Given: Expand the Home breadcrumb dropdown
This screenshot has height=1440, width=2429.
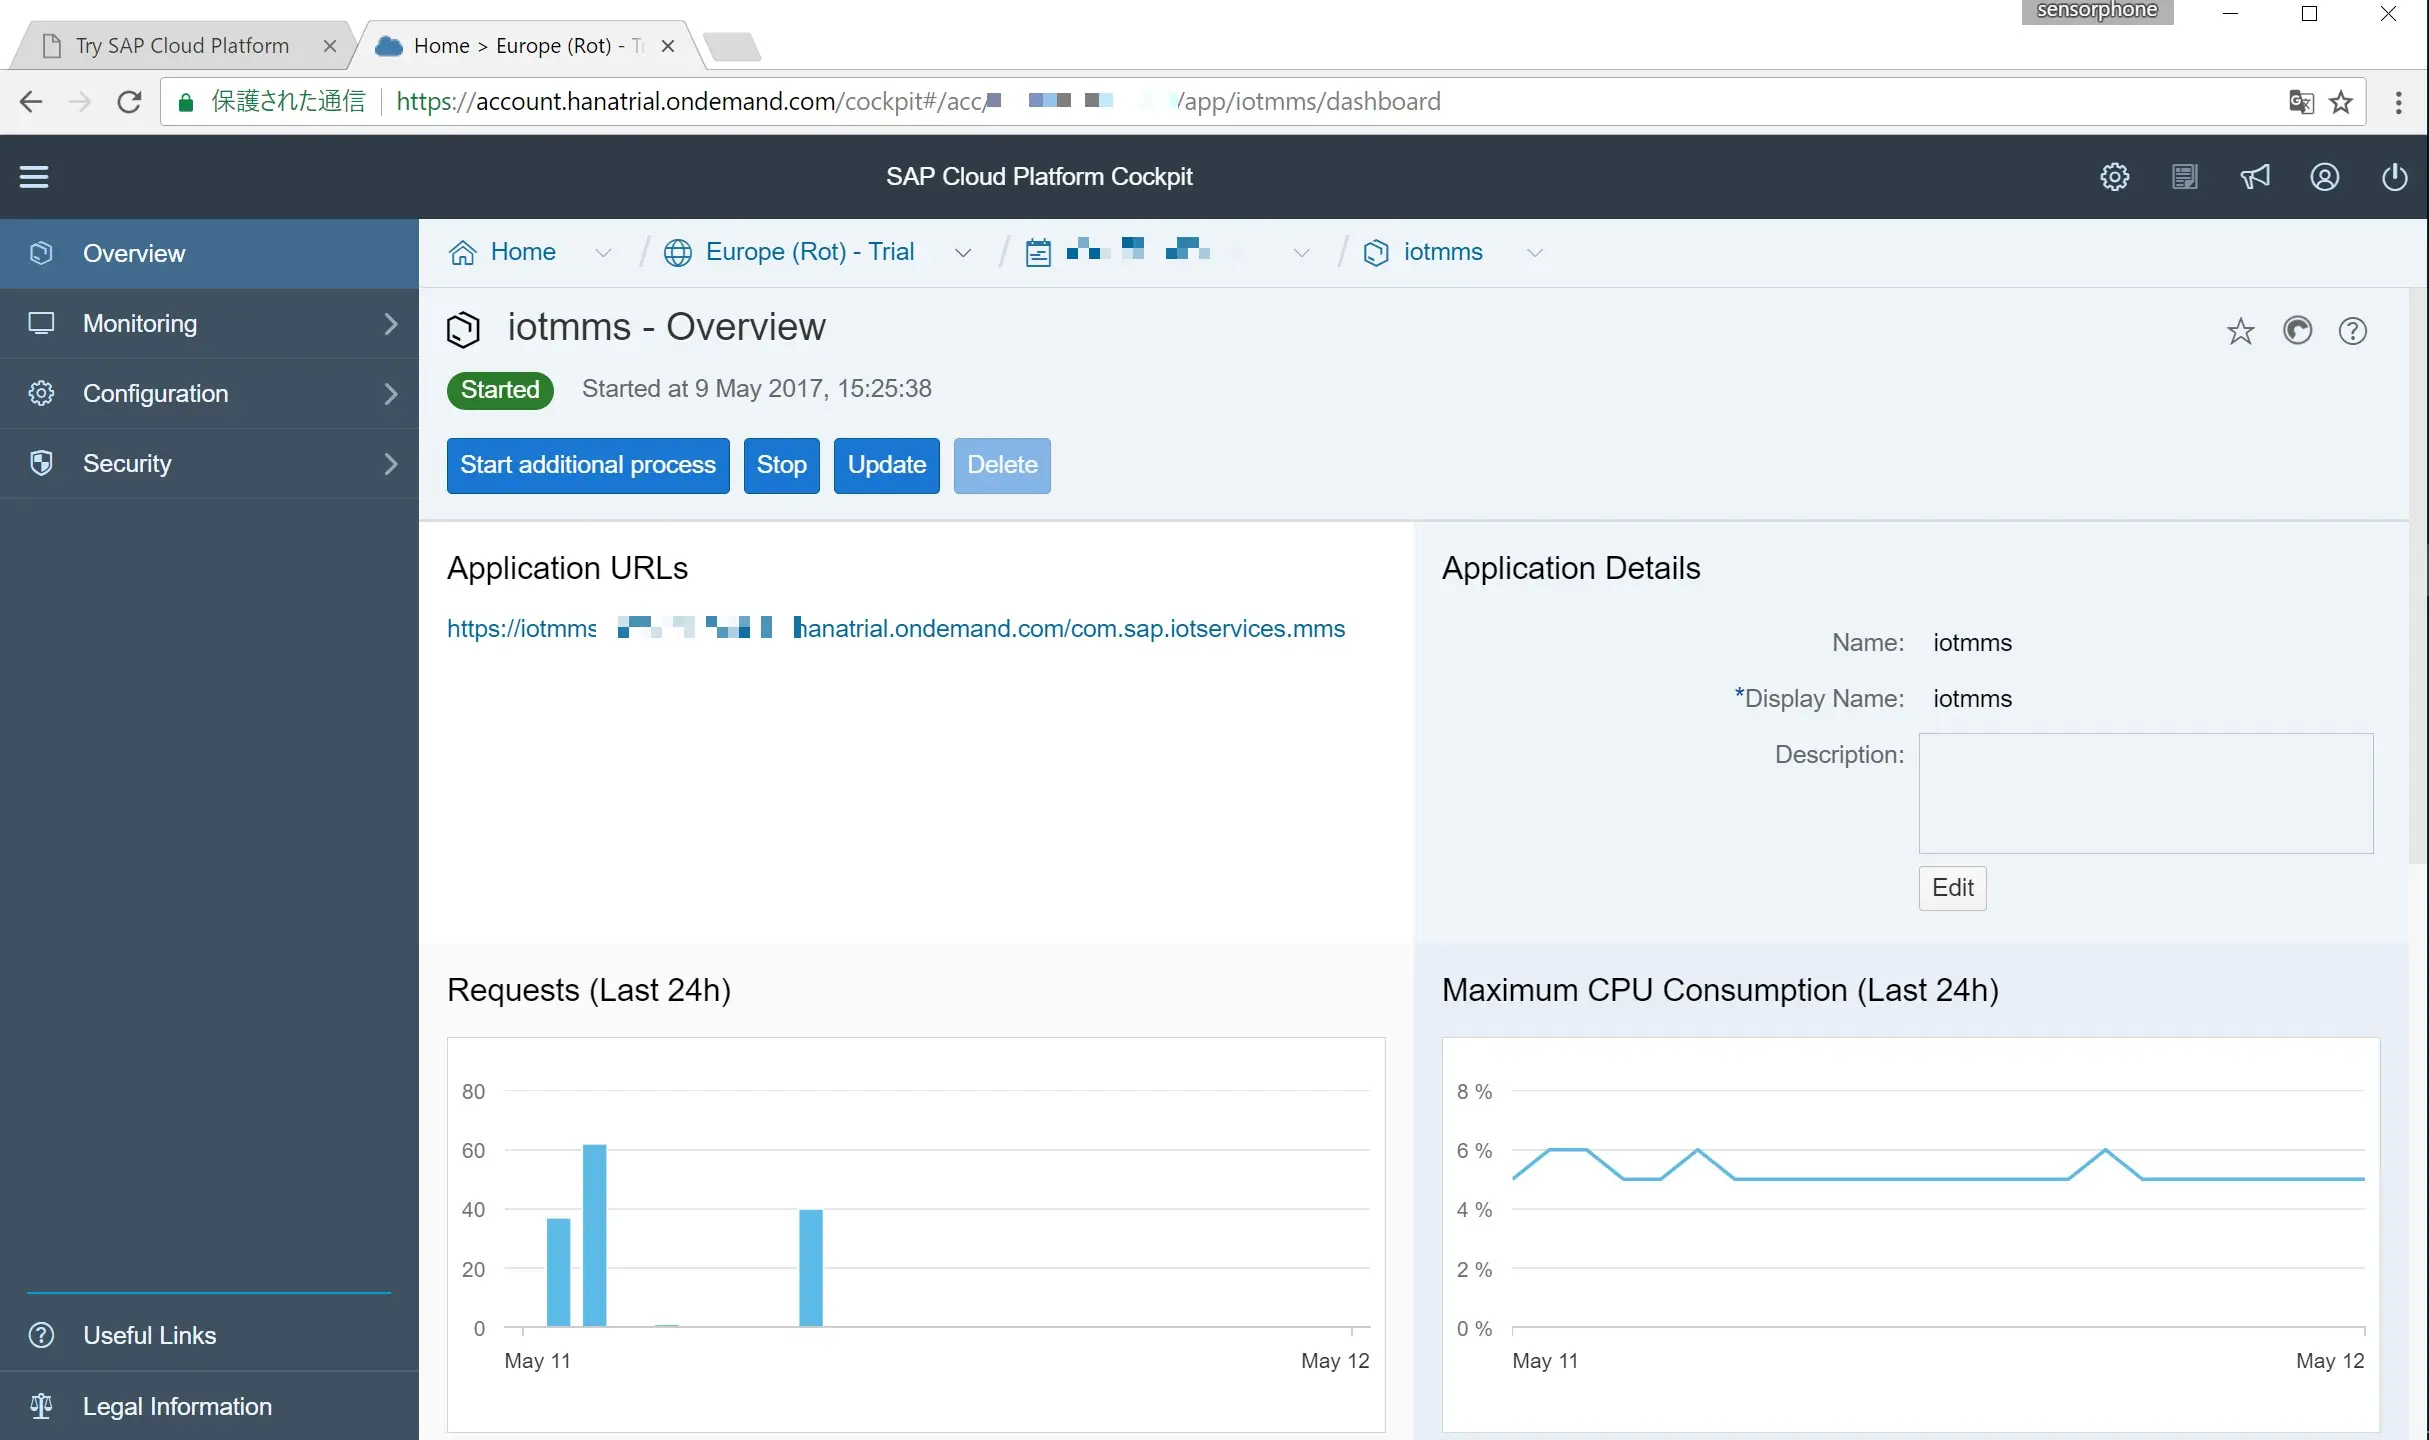Looking at the screenshot, I should (x=603, y=253).
